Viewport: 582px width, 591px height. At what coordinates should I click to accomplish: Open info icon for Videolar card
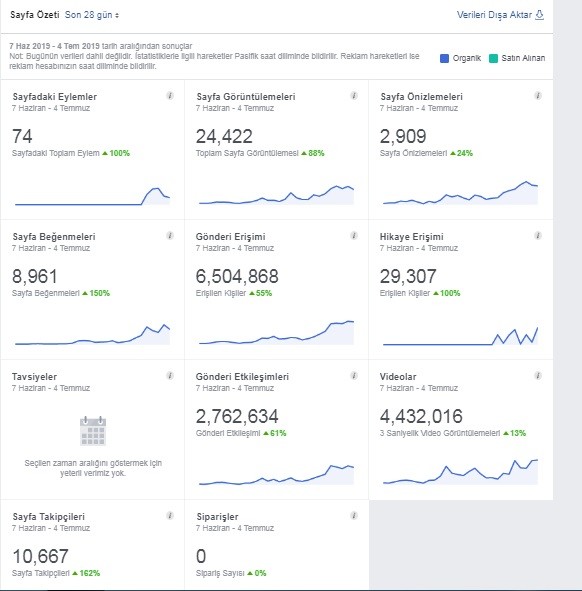tap(538, 376)
